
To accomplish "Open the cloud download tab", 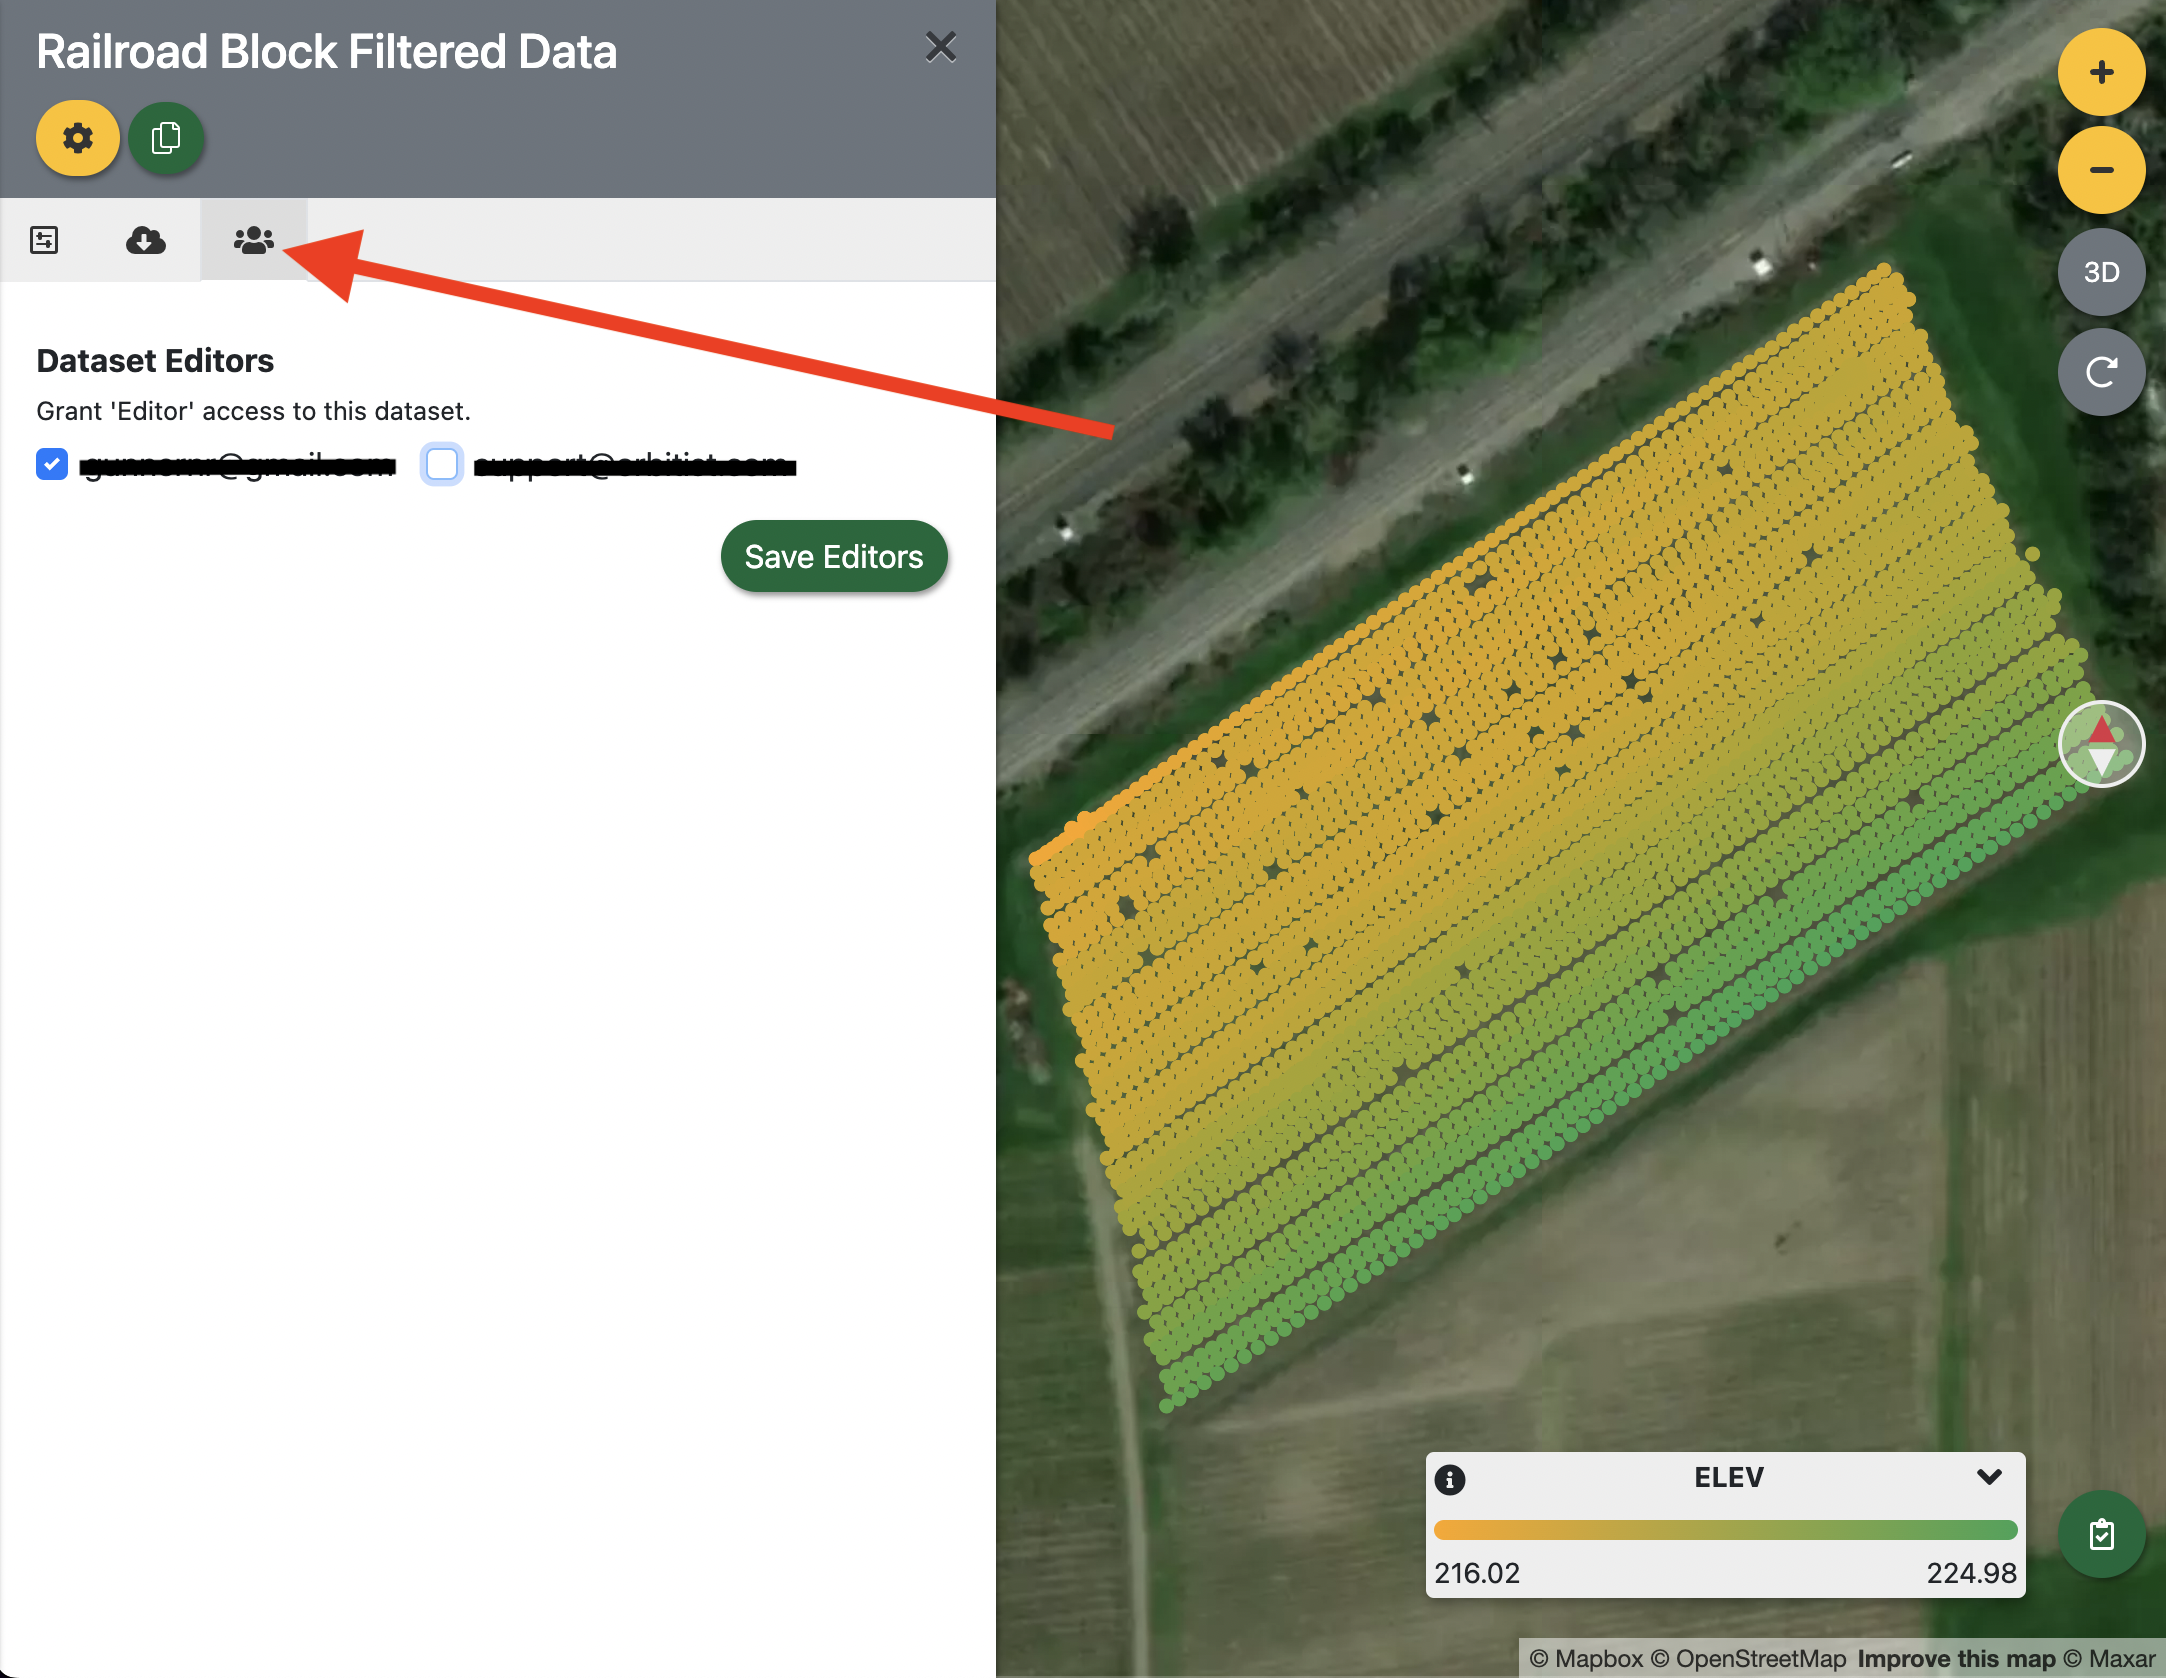I will pos(146,240).
